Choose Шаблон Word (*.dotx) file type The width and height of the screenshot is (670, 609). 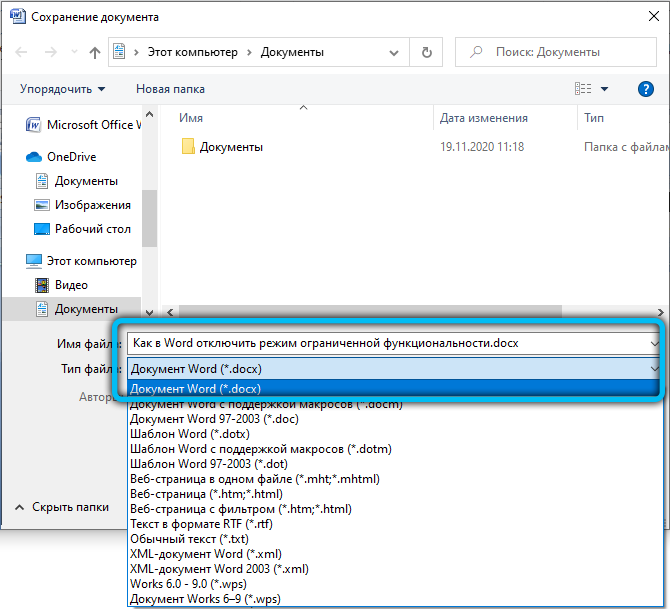click(x=190, y=434)
